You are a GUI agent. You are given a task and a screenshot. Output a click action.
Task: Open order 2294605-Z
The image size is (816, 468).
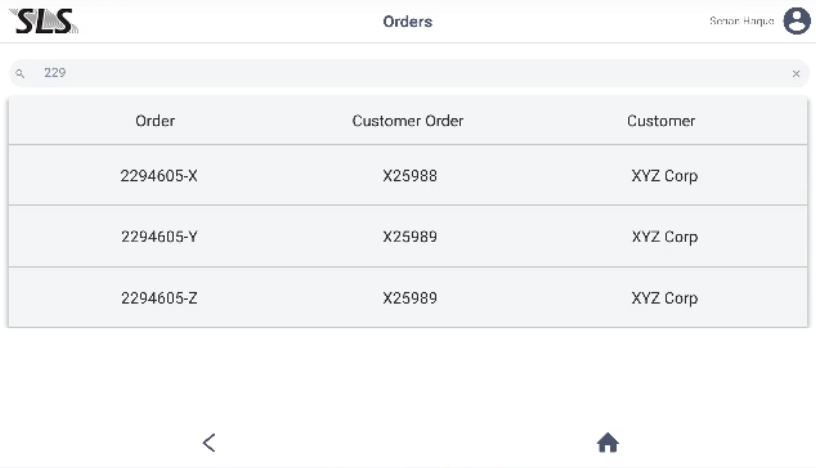159,298
